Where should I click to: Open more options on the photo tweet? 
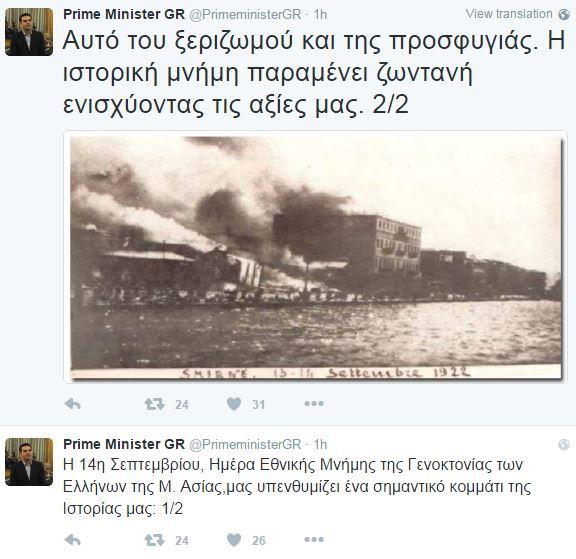click(x=314, y=404)
